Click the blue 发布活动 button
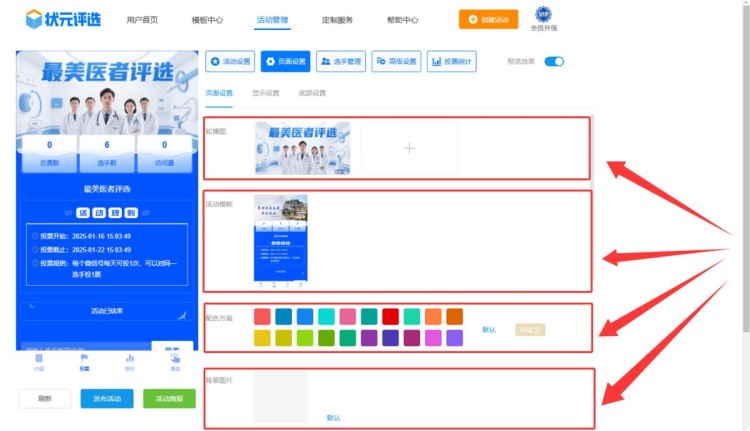 click(x=107, y=398)
